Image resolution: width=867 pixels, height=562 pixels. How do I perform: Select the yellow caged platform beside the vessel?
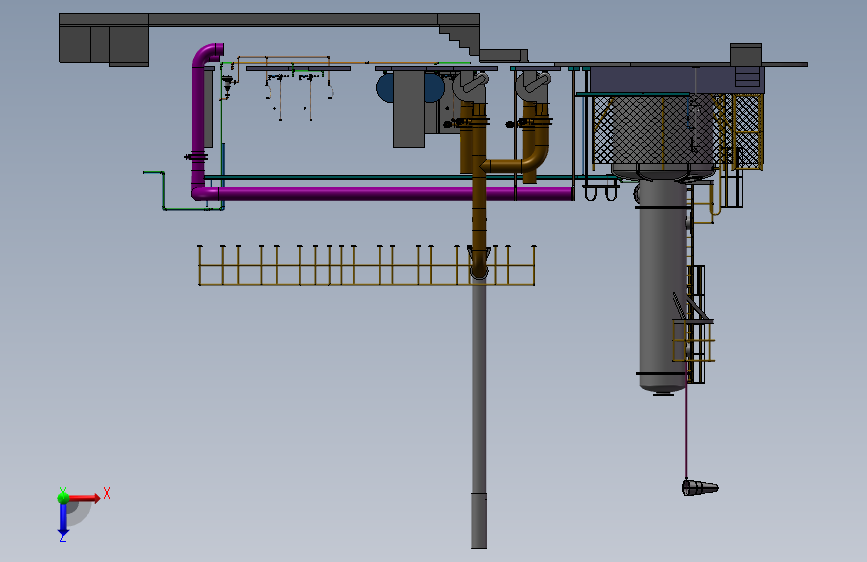[x=693, y=340]
